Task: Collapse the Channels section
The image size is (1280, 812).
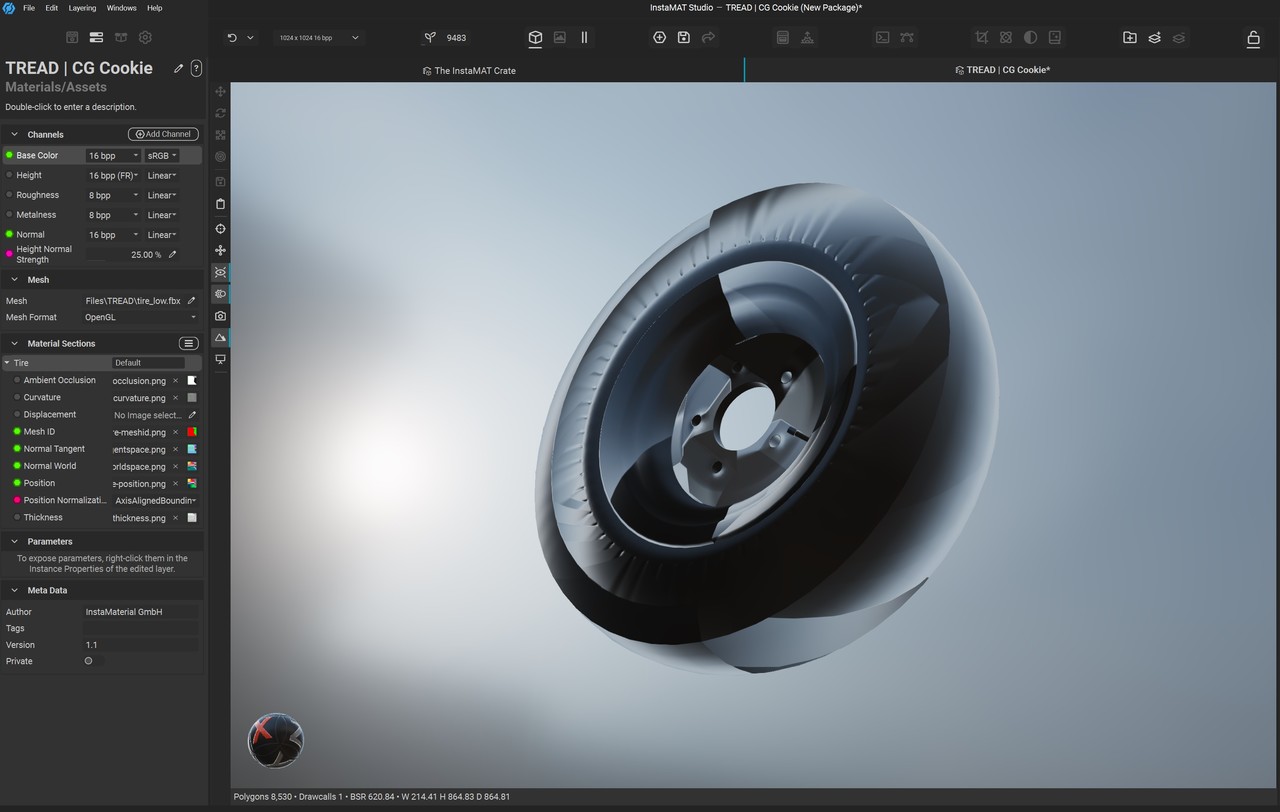Action: coord(15,134)
